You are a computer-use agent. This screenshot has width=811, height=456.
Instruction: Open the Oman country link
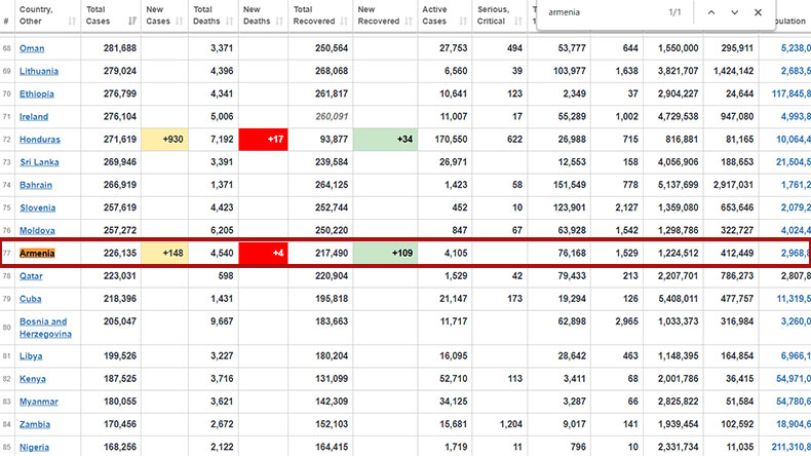tap(32, 48)
